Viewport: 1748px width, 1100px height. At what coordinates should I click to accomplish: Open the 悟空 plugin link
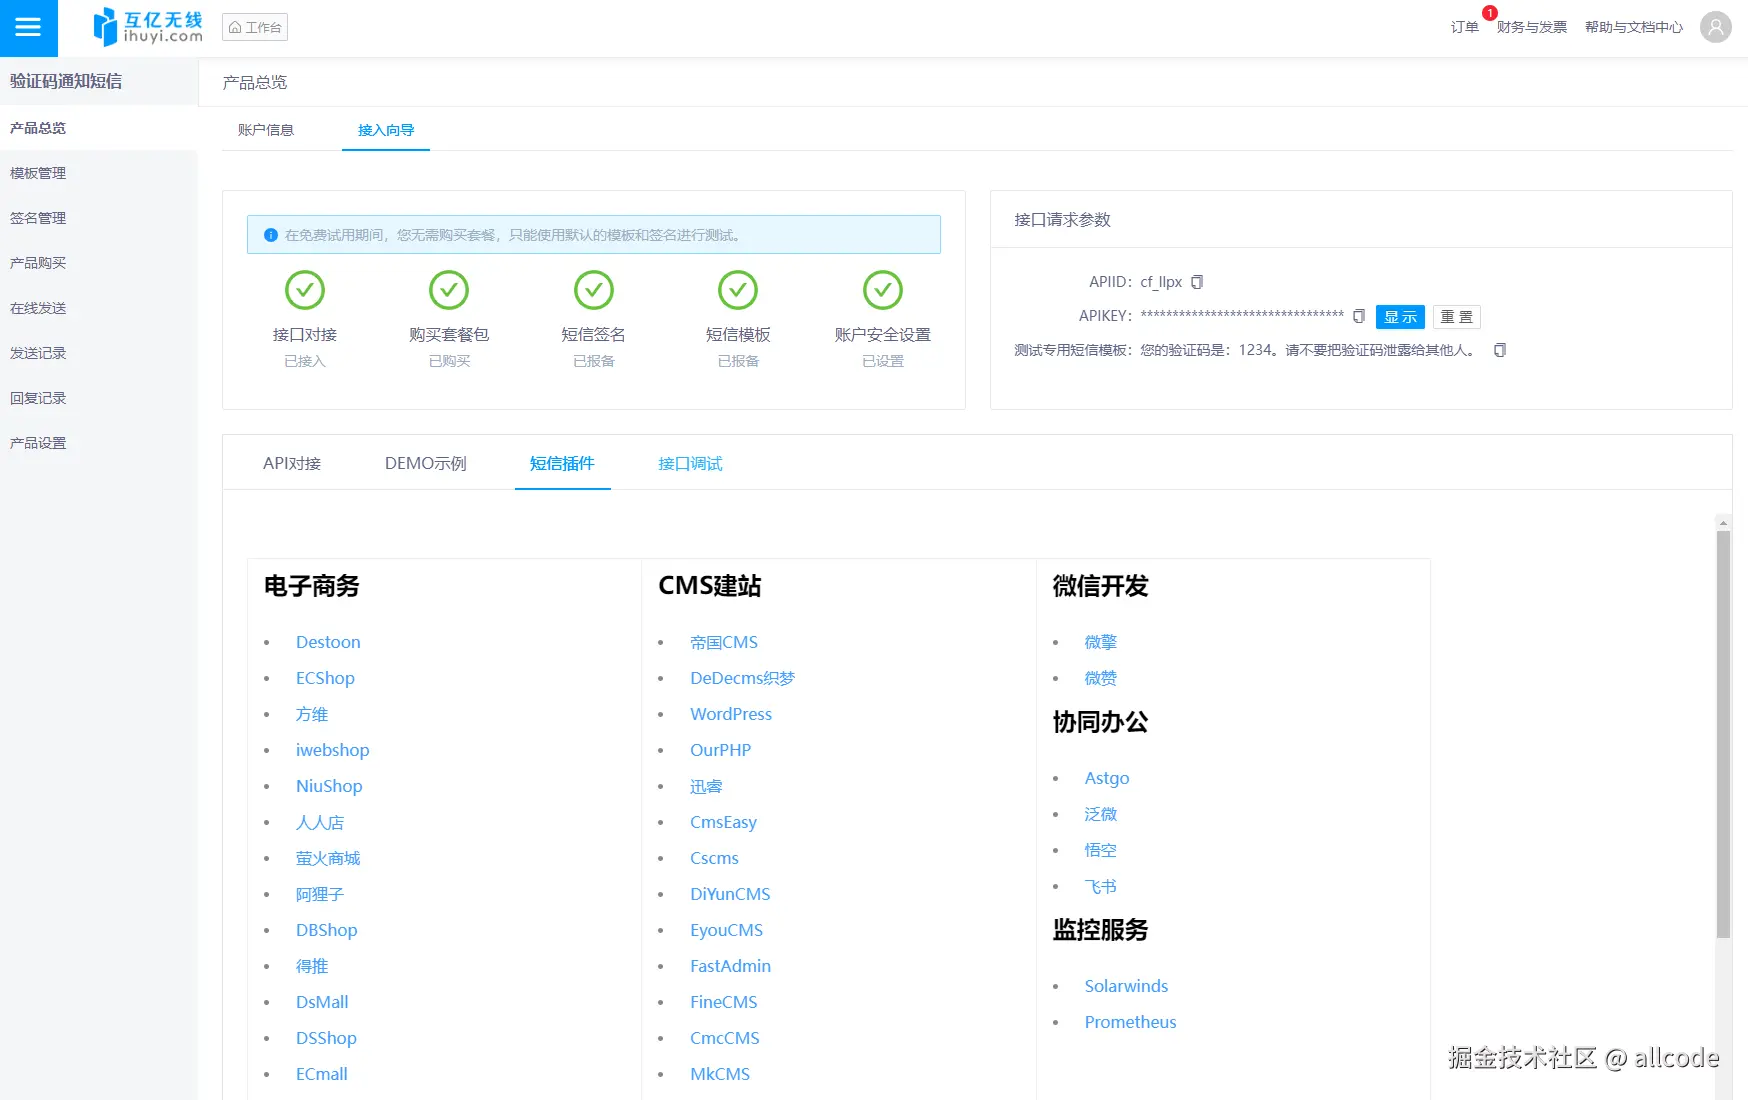coord(1101,850)
